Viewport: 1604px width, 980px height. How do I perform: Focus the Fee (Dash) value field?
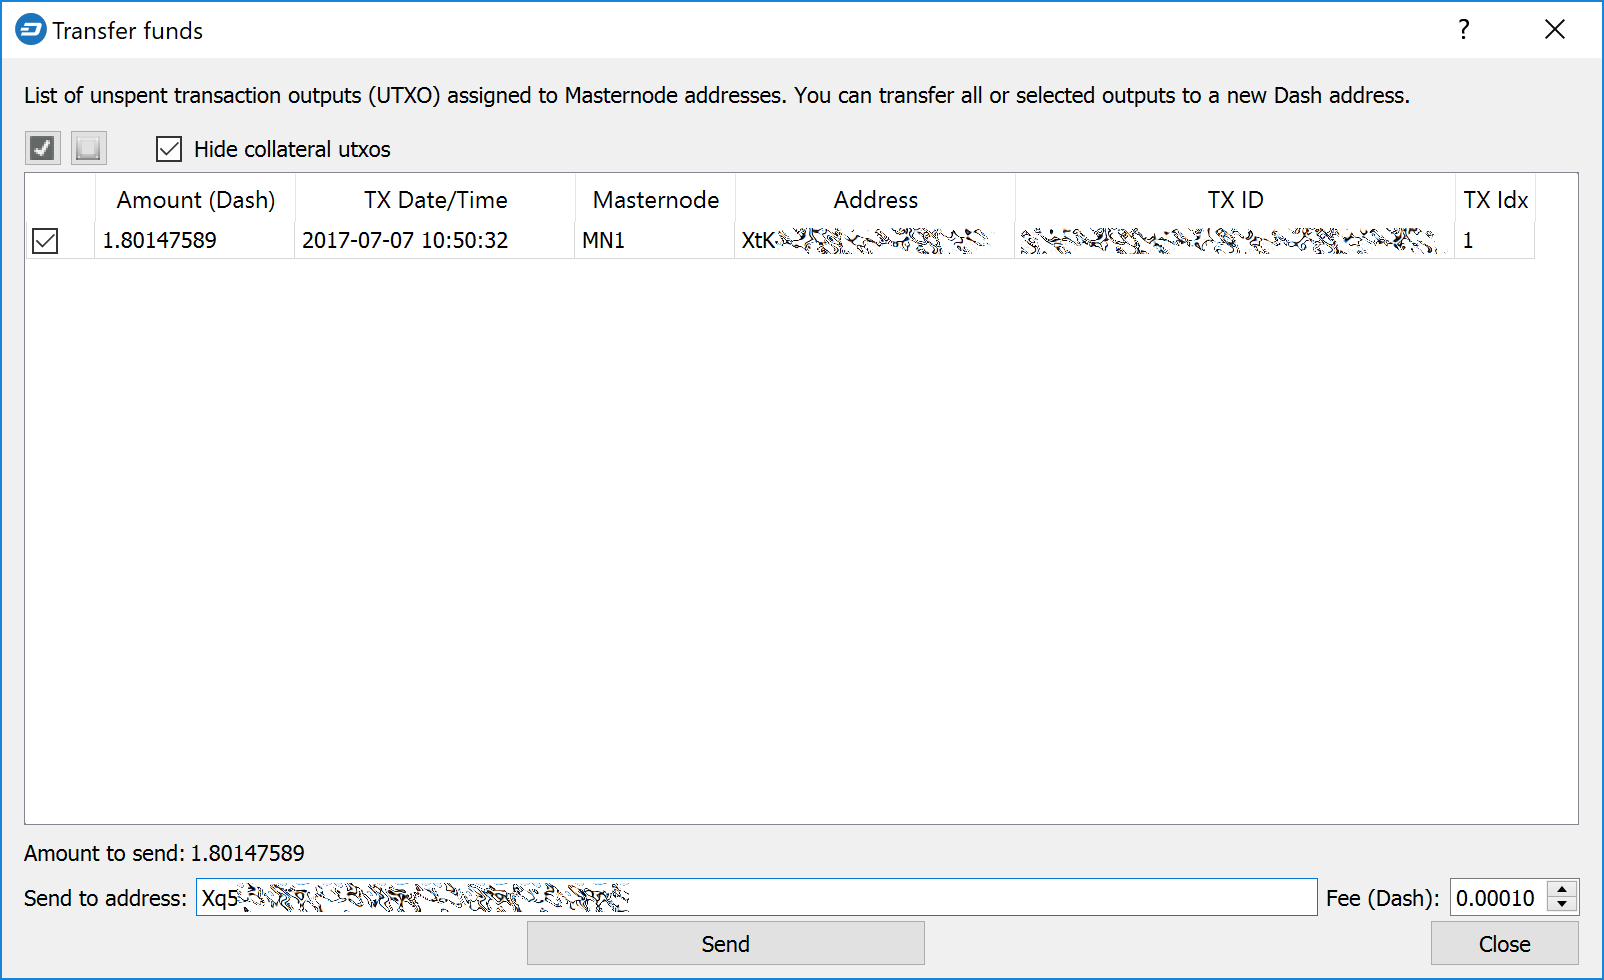pyautogui.click(x=1498, y=897)
